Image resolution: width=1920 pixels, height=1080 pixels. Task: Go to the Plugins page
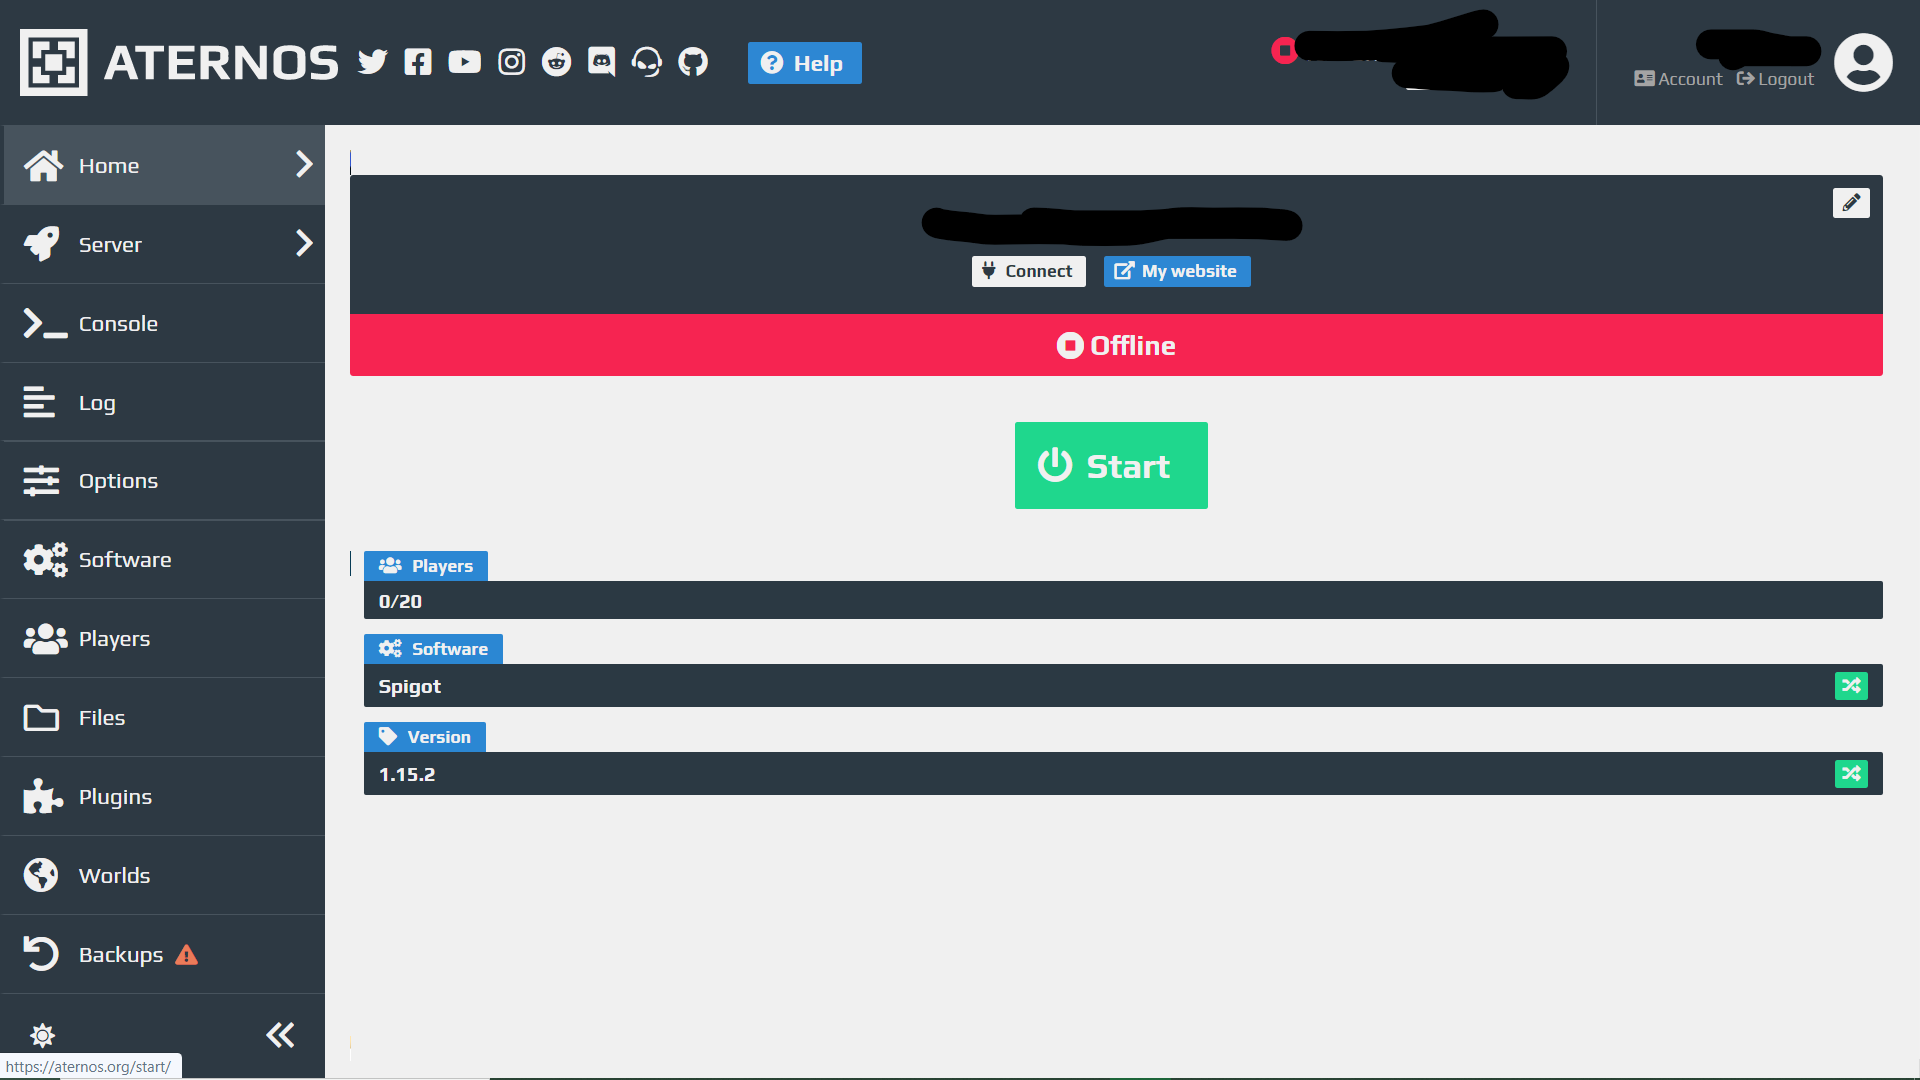coord(115,797)
